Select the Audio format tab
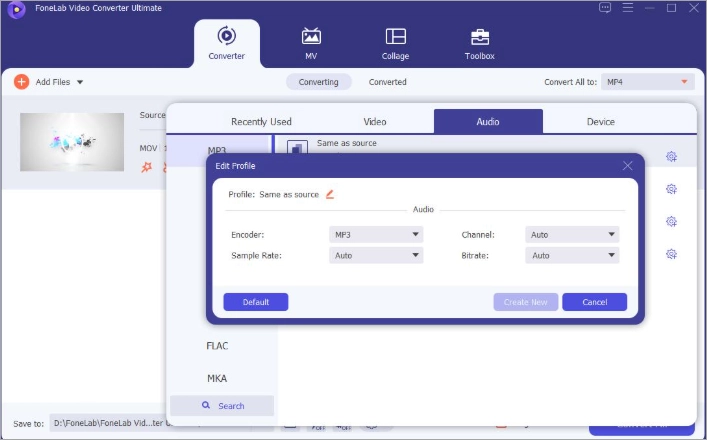This screenshot has height=440, width=707. coord(488,122)
